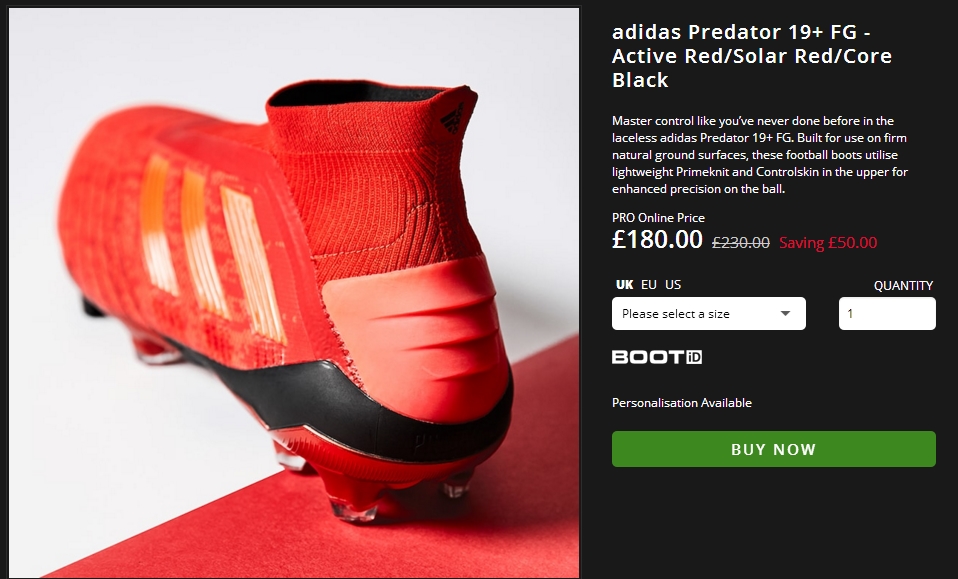Switch to UK sizing tab
The width and height of the screenshot is (958, 579).
tap(624, 285)
